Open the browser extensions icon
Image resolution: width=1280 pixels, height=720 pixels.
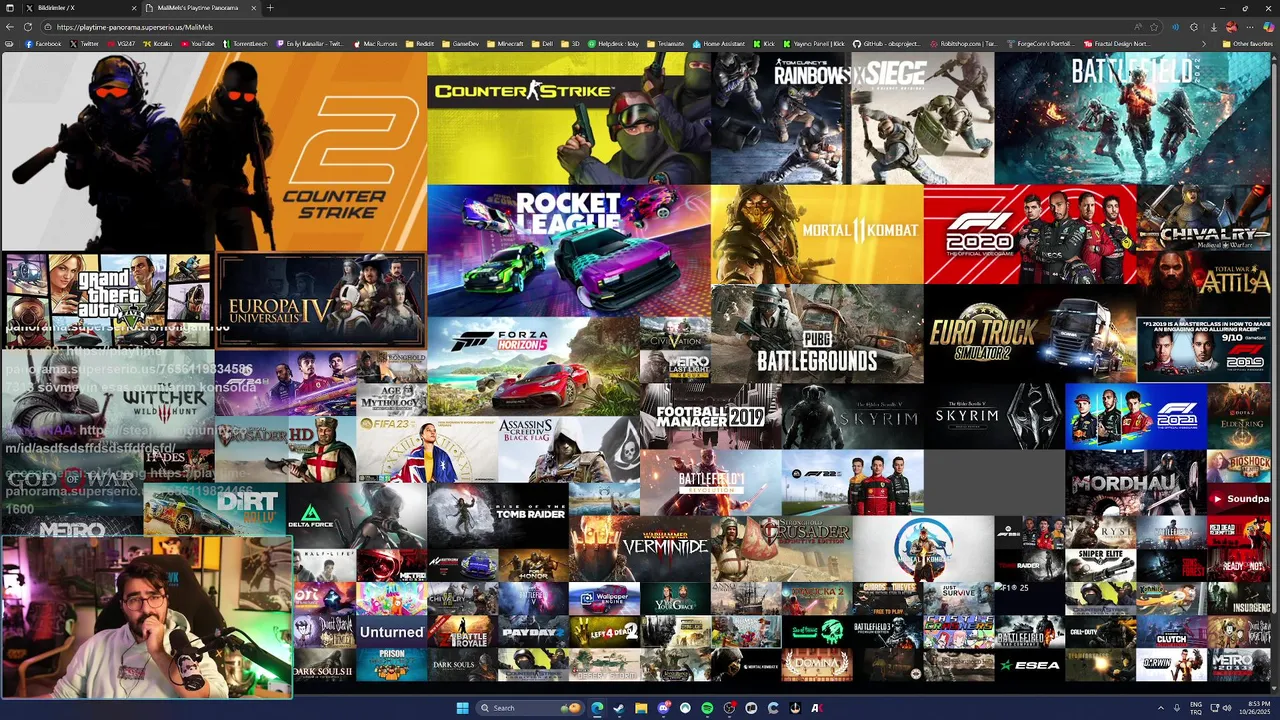tap(1194, 27)
